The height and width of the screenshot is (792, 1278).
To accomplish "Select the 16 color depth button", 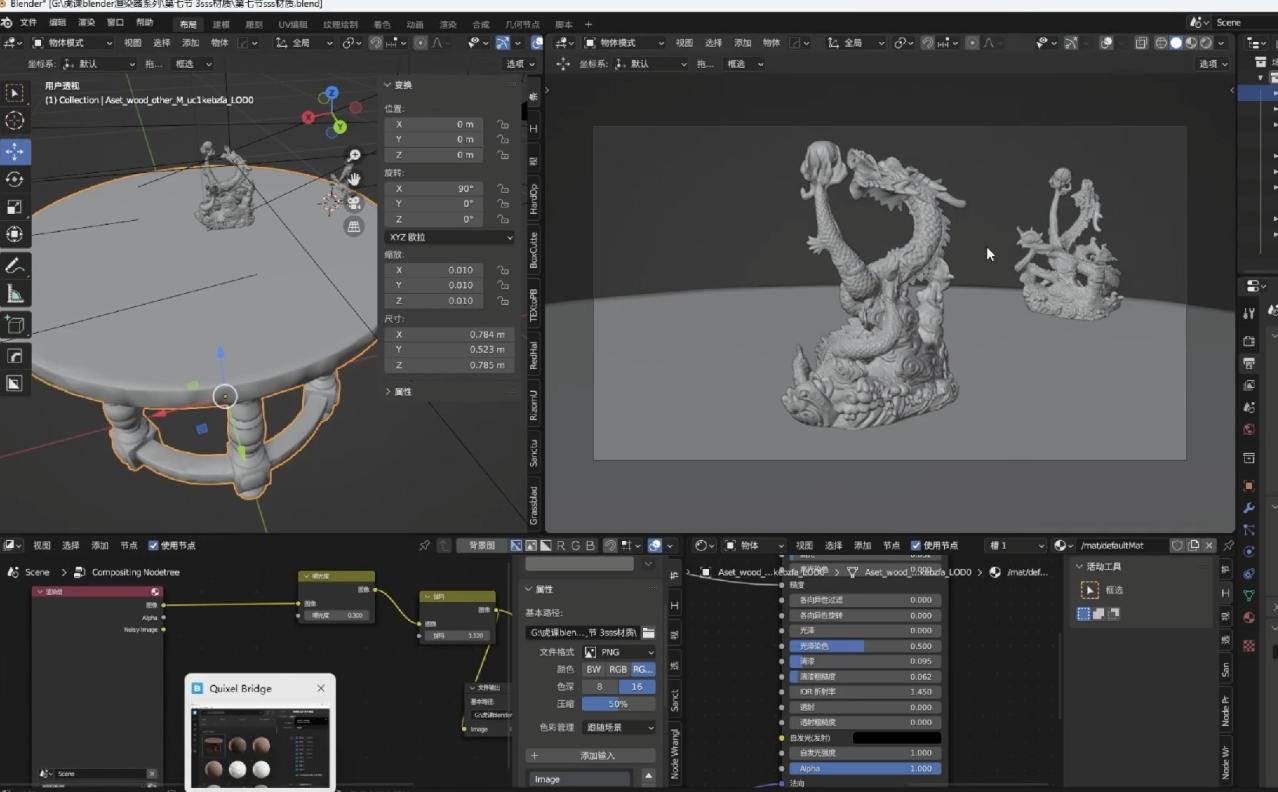I will [x=637, y=687].
